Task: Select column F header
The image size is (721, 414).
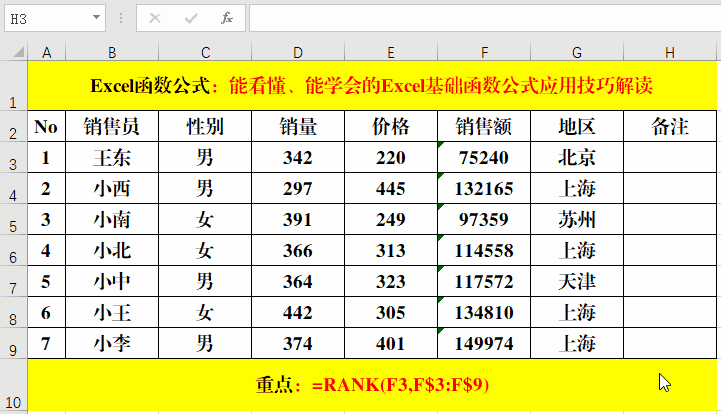Action: (484, 52)
